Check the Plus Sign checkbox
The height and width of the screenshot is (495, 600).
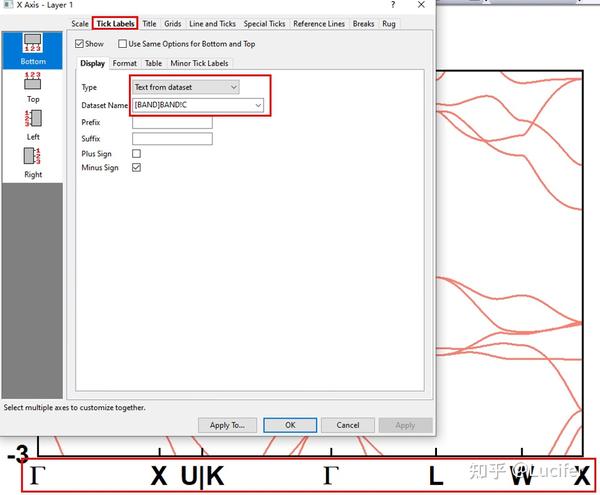(136, 153)
